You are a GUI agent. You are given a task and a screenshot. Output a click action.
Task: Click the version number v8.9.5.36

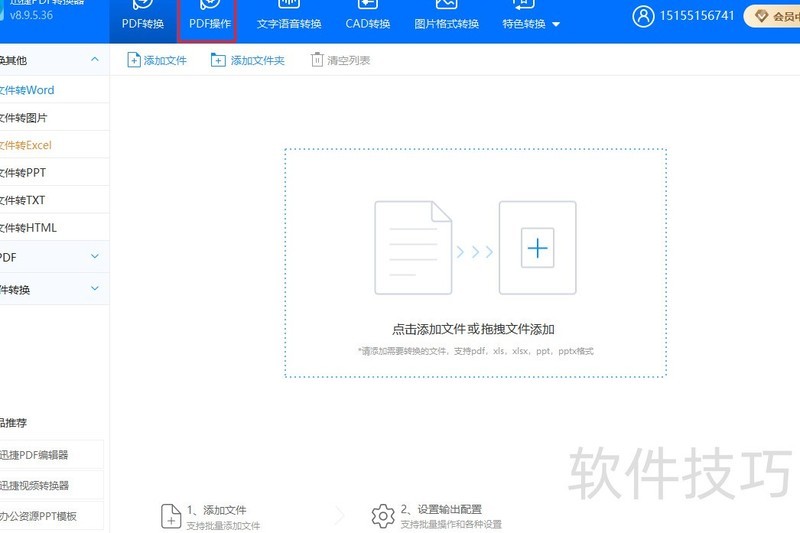(x=31, y=15)
